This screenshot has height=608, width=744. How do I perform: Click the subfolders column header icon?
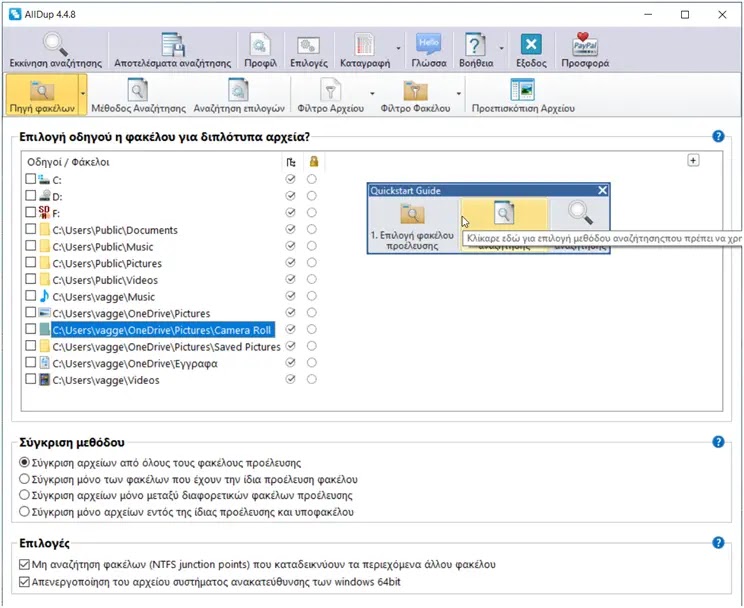point(291,162)
